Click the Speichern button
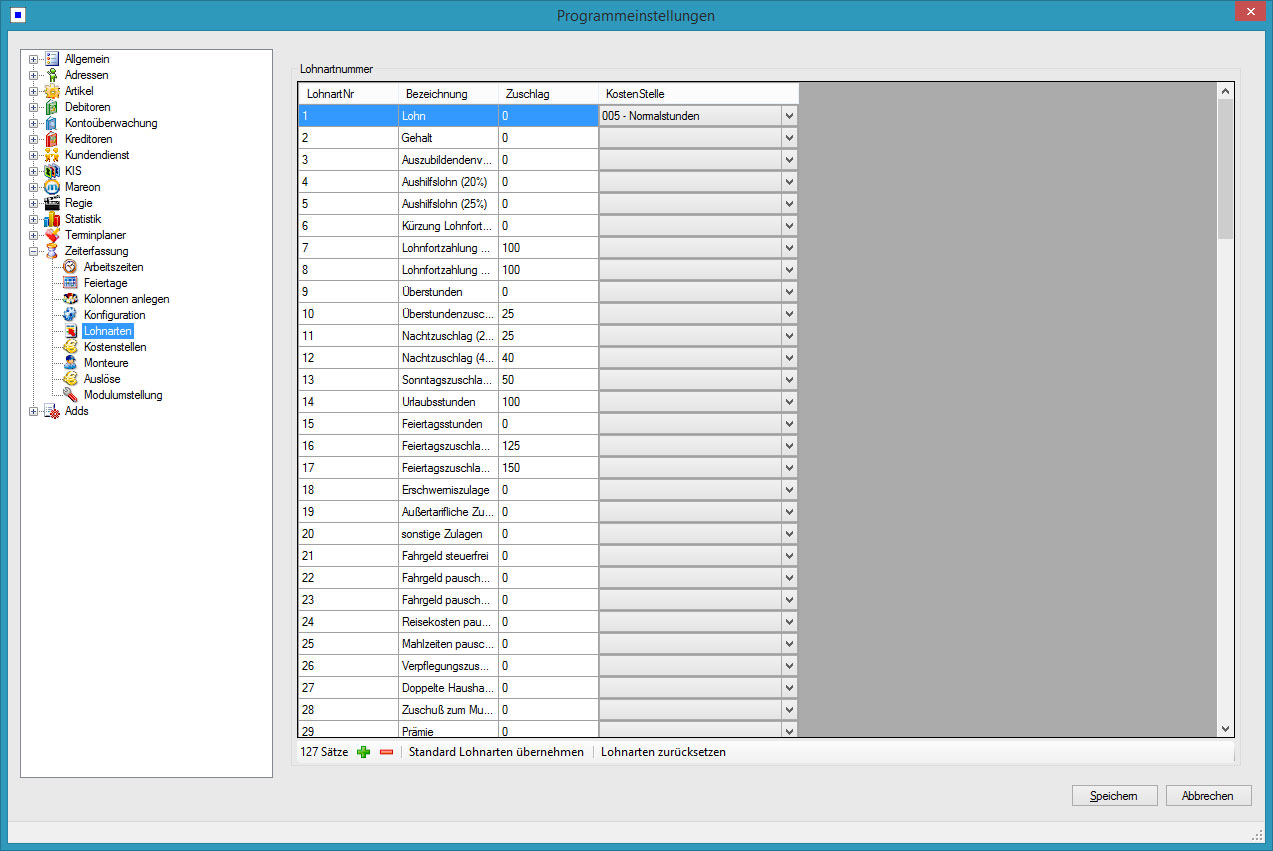The height and width of the screenshot is (851, 1273). pos(1114,796)
